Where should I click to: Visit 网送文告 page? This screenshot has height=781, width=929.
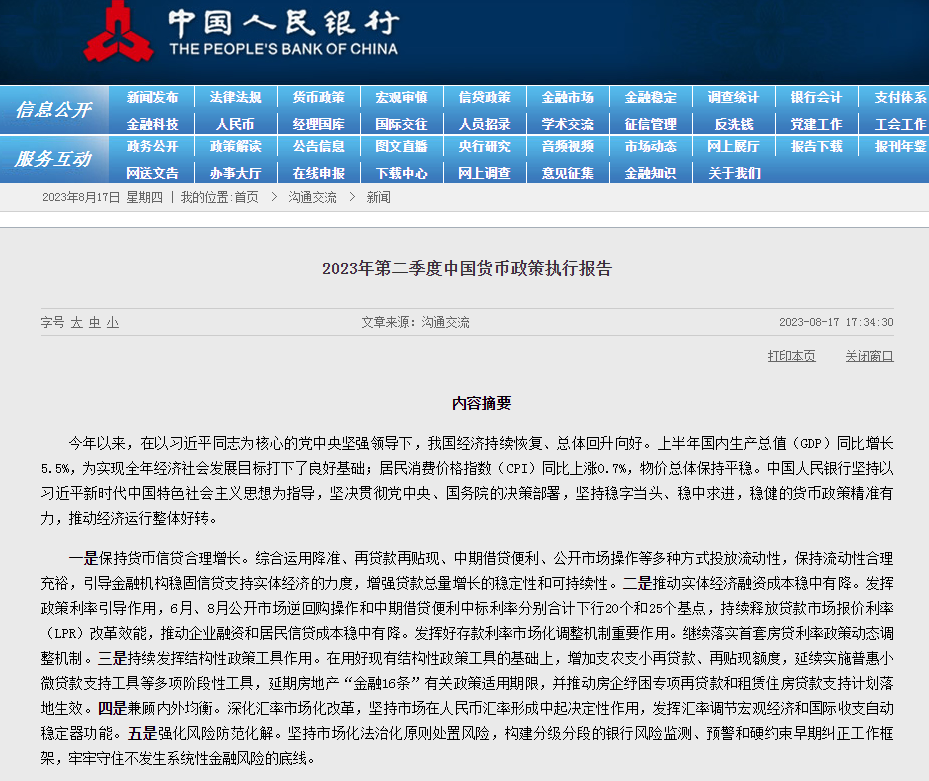click(x=152, y=173)
